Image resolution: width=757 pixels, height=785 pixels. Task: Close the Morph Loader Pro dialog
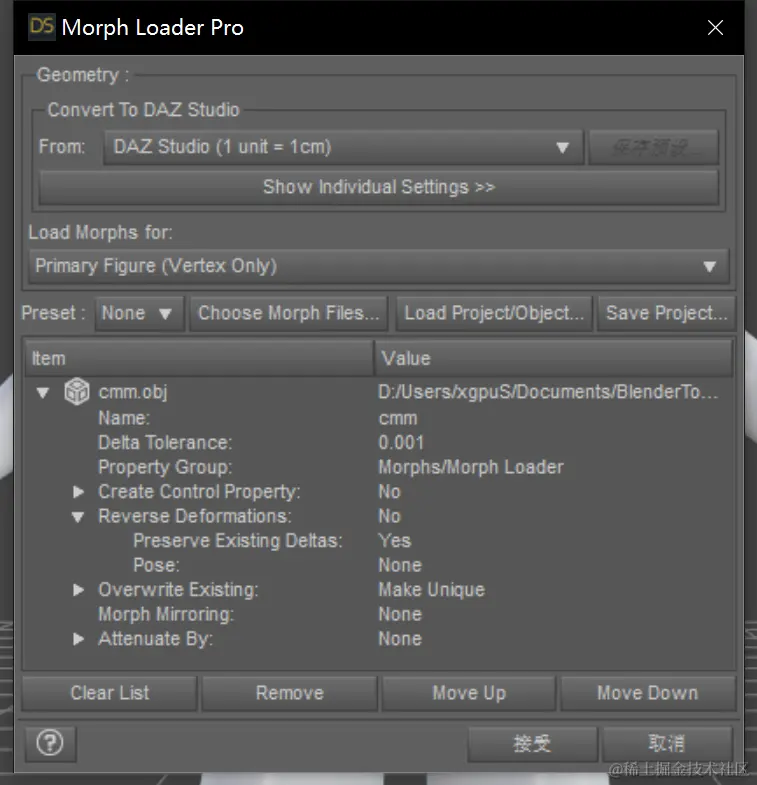coord(715,28)
